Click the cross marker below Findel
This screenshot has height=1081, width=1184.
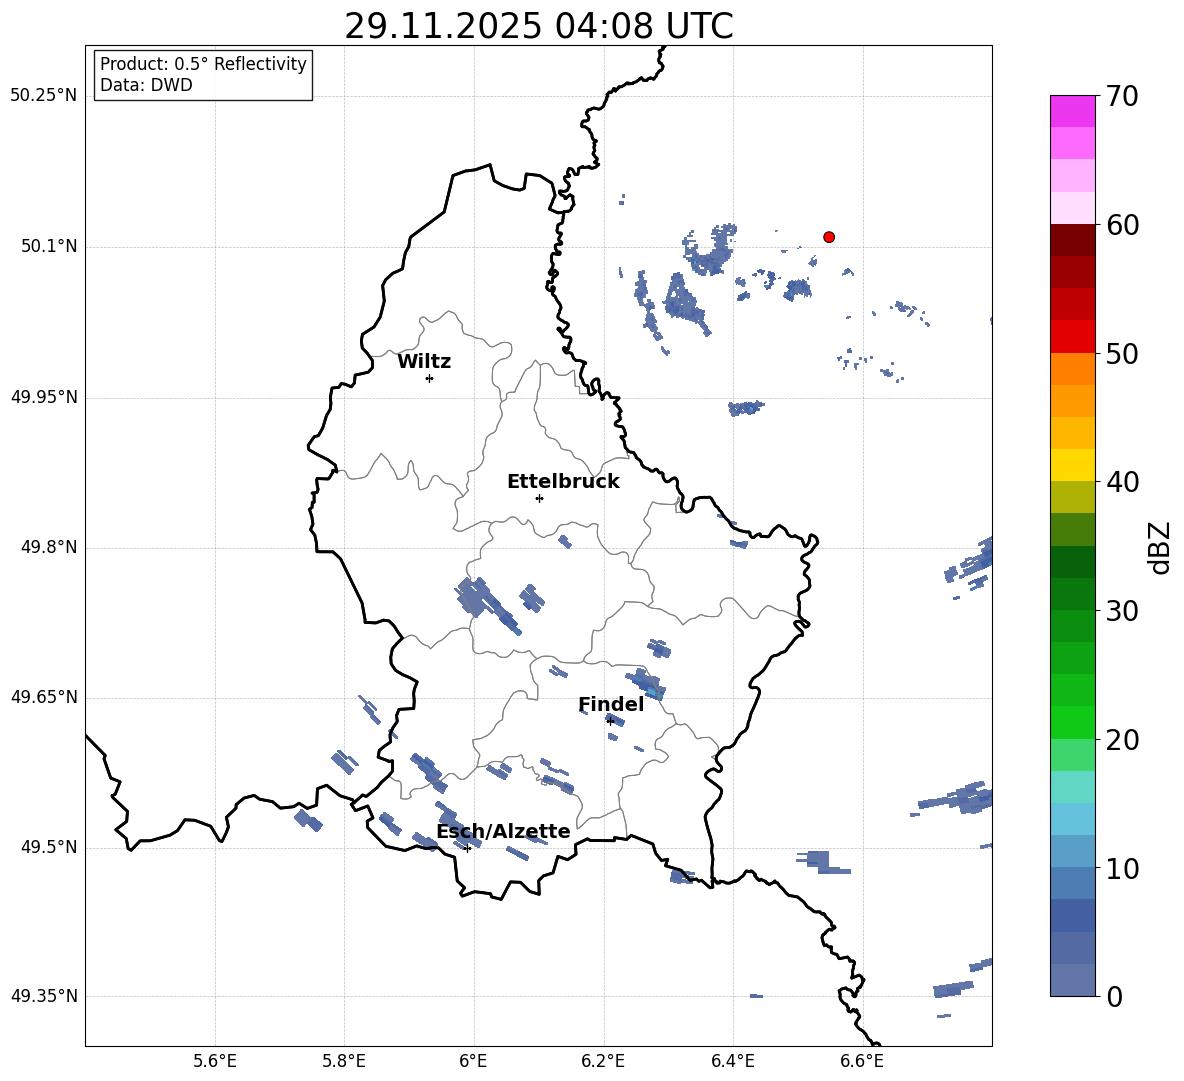pyautogui.click(x=610, y=721)
